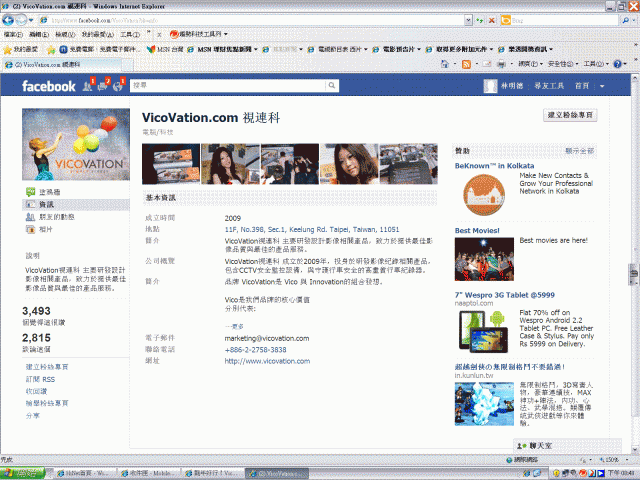Viewport: 640px width, 480px height.
Task: Click the RSS feeds icon
Action: [466, 64]
